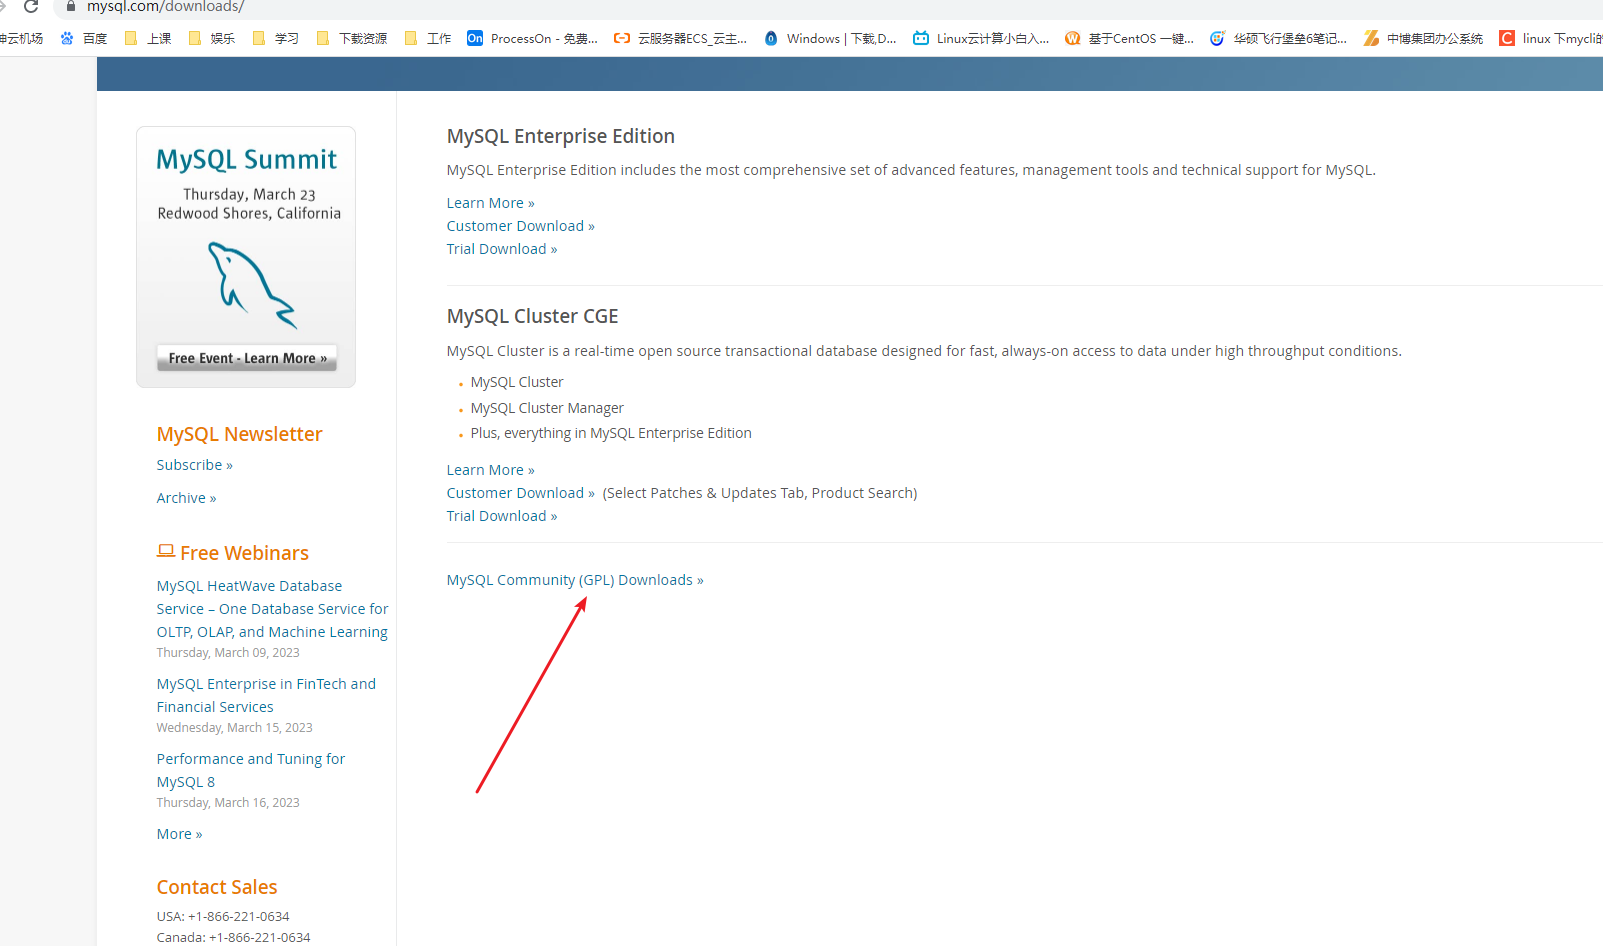The width and height of the screenshot is (1603, 946).
Task: Open the newsletter Archive link
Action: pos(186,498)
